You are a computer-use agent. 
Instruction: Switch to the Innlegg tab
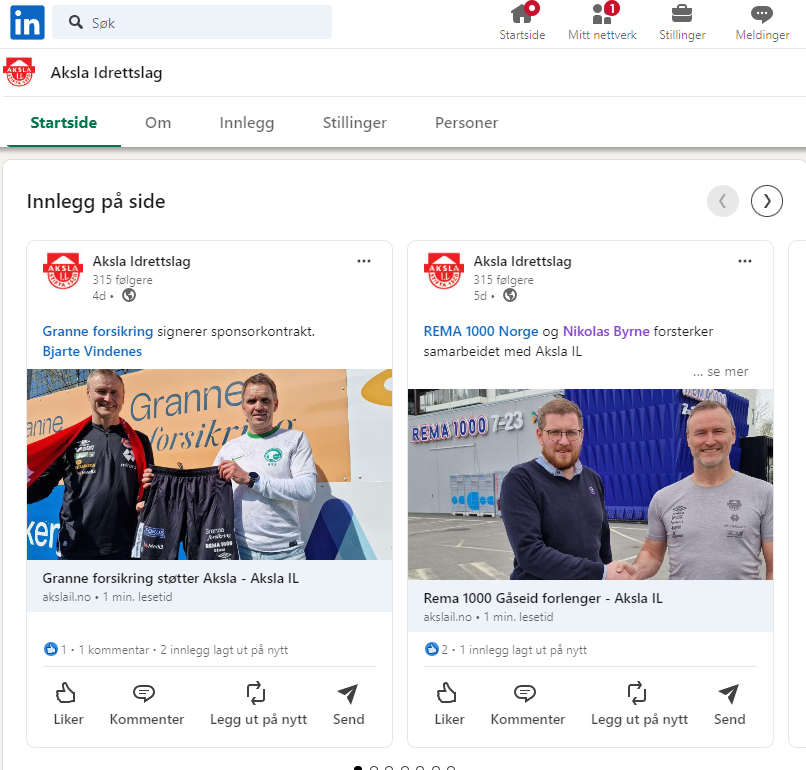247,123
